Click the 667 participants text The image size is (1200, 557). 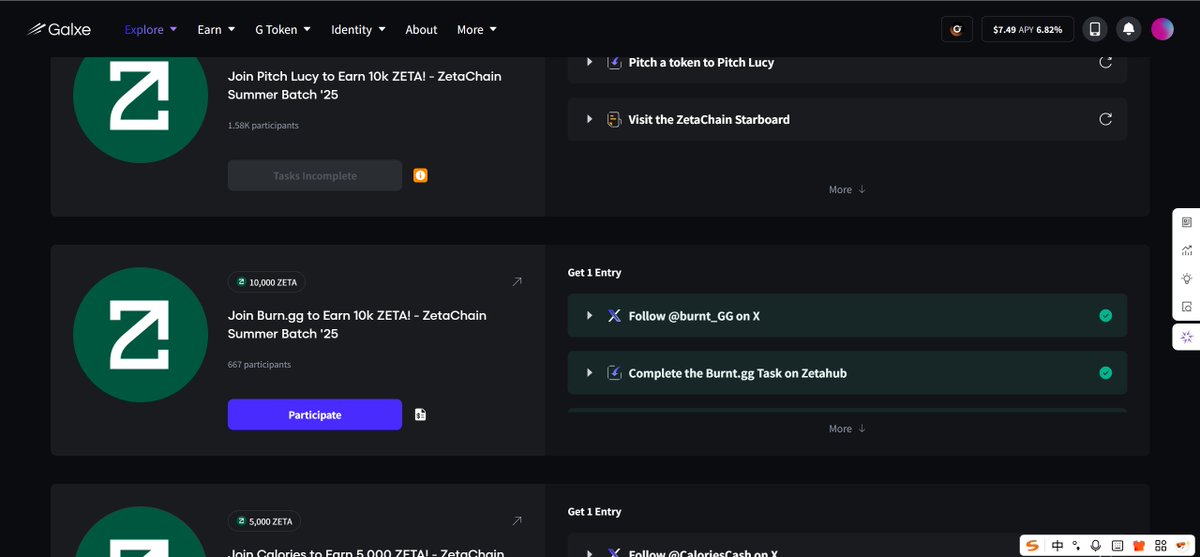pyautogui.click(x=259, y=364)
